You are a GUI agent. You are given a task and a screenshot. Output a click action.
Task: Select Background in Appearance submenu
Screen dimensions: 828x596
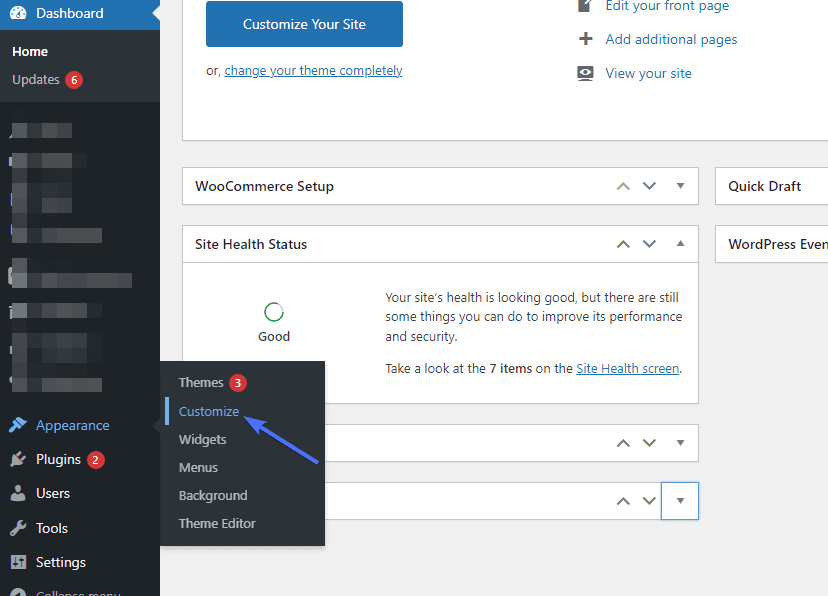click(213, 496)
